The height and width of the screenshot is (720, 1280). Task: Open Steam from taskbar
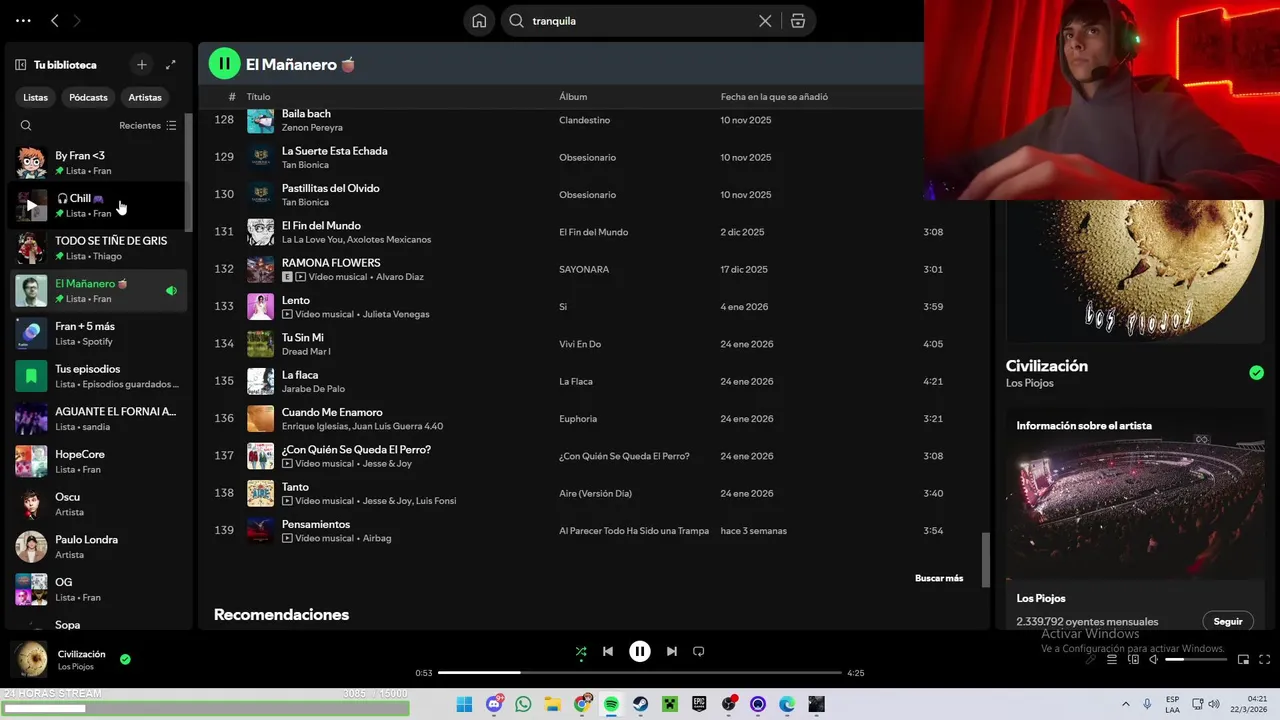tap(640, 704)
